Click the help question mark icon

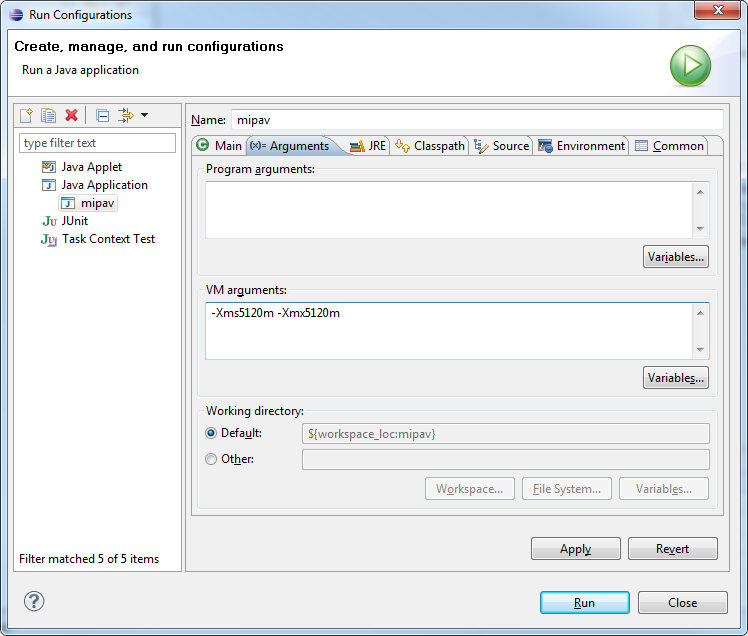pyautogui.click(x=34, y=601)
